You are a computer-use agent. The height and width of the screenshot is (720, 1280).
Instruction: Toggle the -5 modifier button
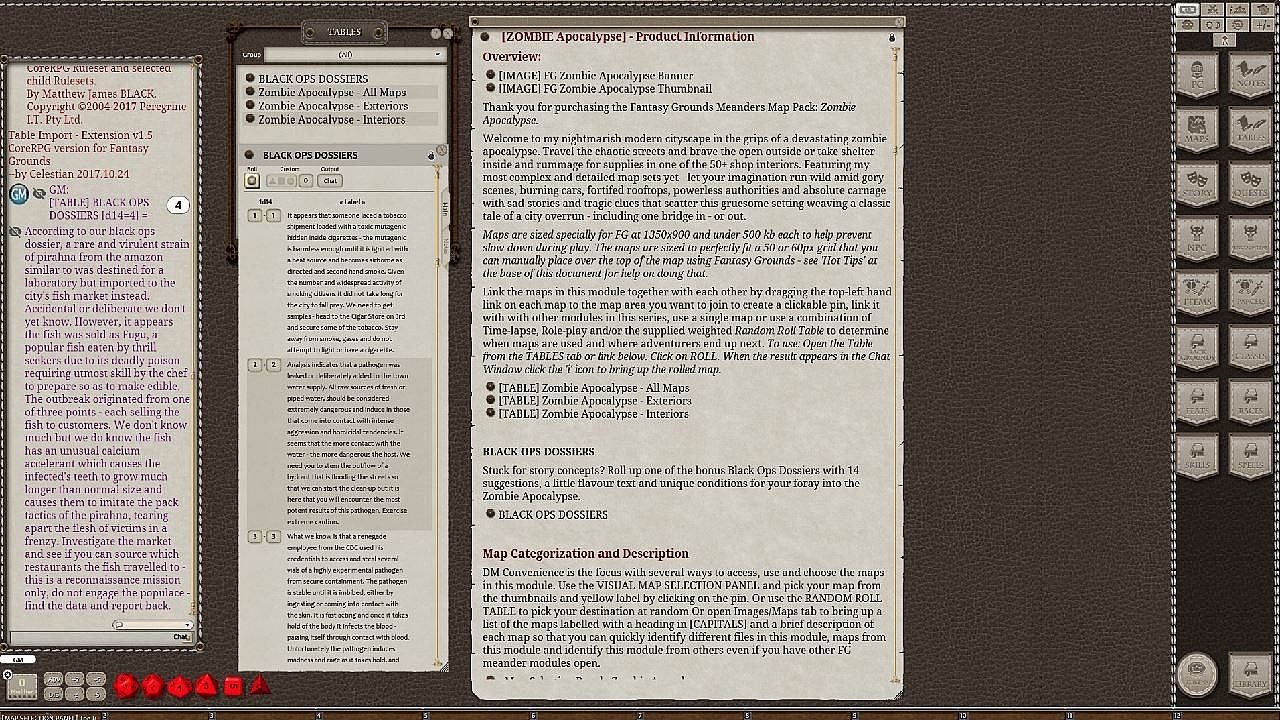point(95,694)
